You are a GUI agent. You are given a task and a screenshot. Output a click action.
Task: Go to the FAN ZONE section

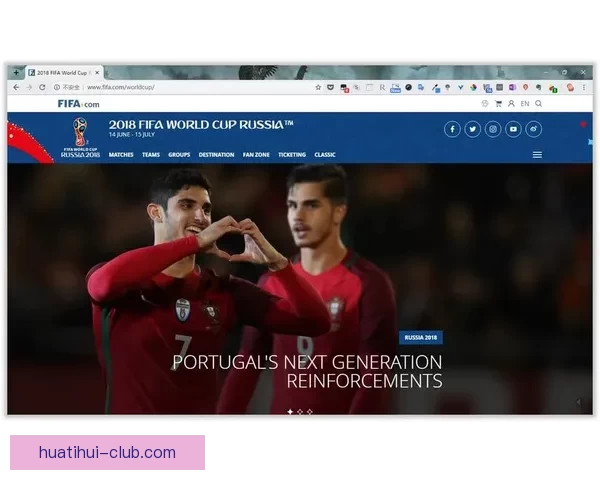tap(256, 155)
